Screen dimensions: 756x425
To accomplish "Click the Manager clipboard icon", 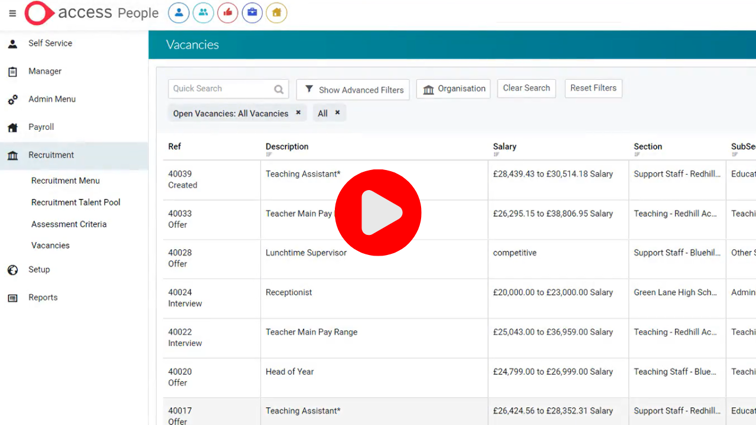I will [x=13, y=72].
